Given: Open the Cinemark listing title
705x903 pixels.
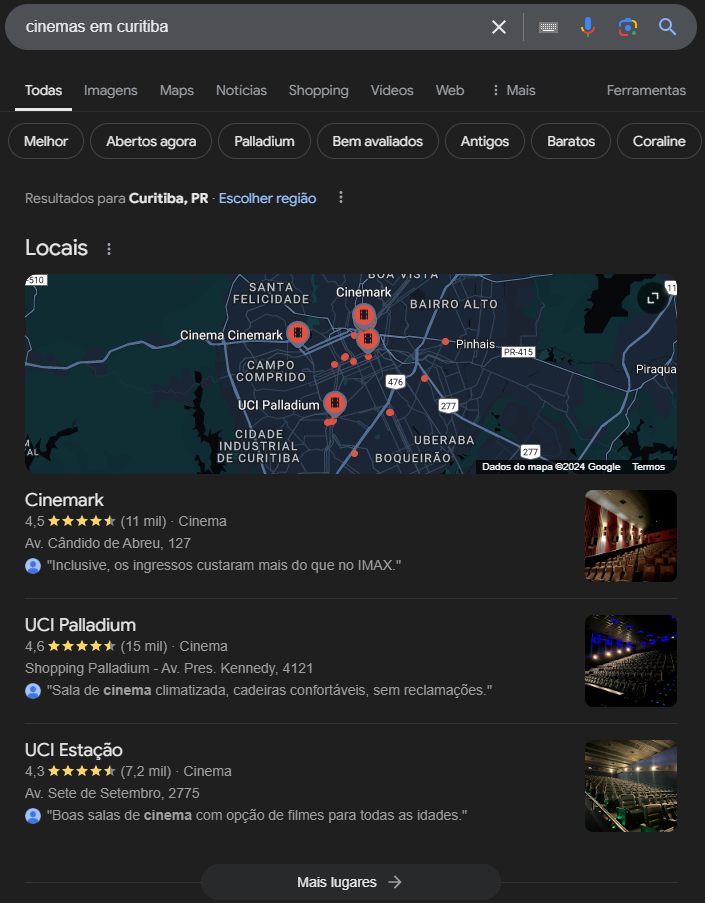Looking at the screenshot, I should (65, 500).
